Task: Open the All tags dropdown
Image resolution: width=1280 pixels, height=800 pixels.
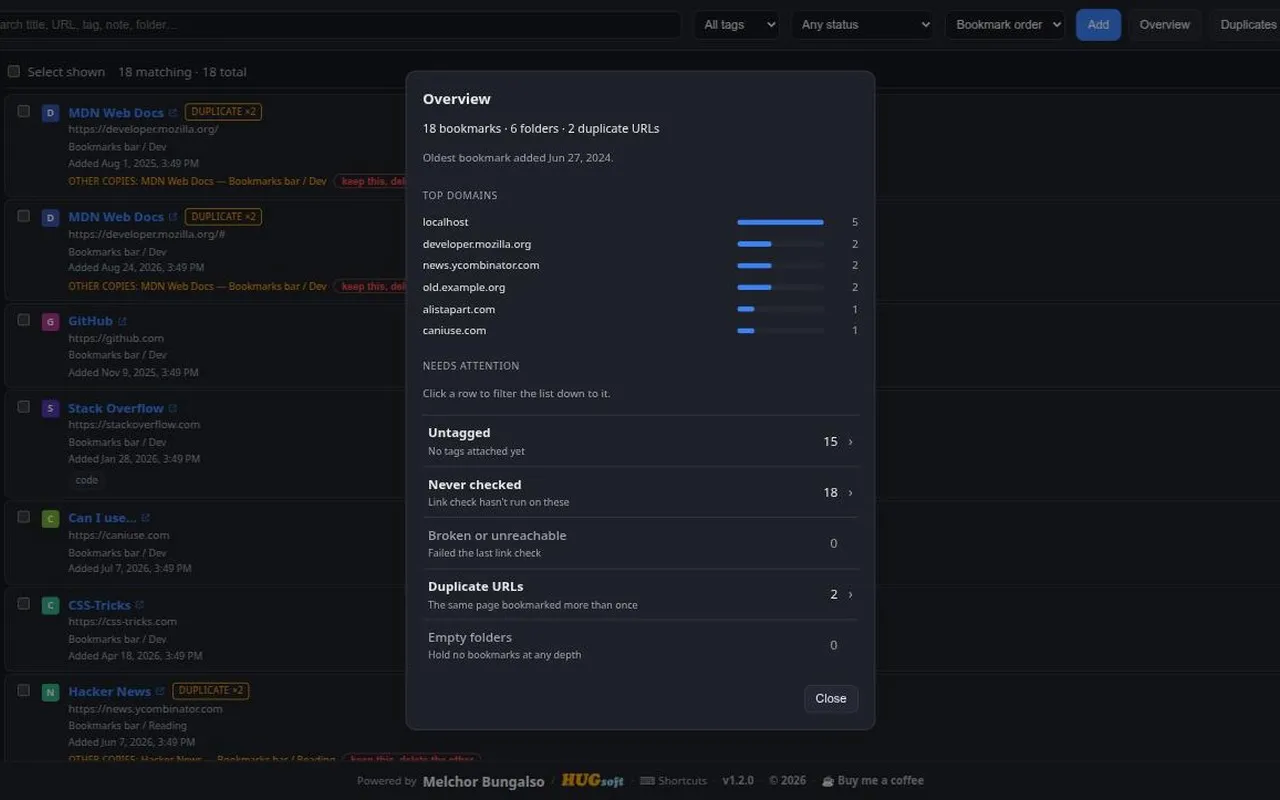Action: click(x=736, y=25)
